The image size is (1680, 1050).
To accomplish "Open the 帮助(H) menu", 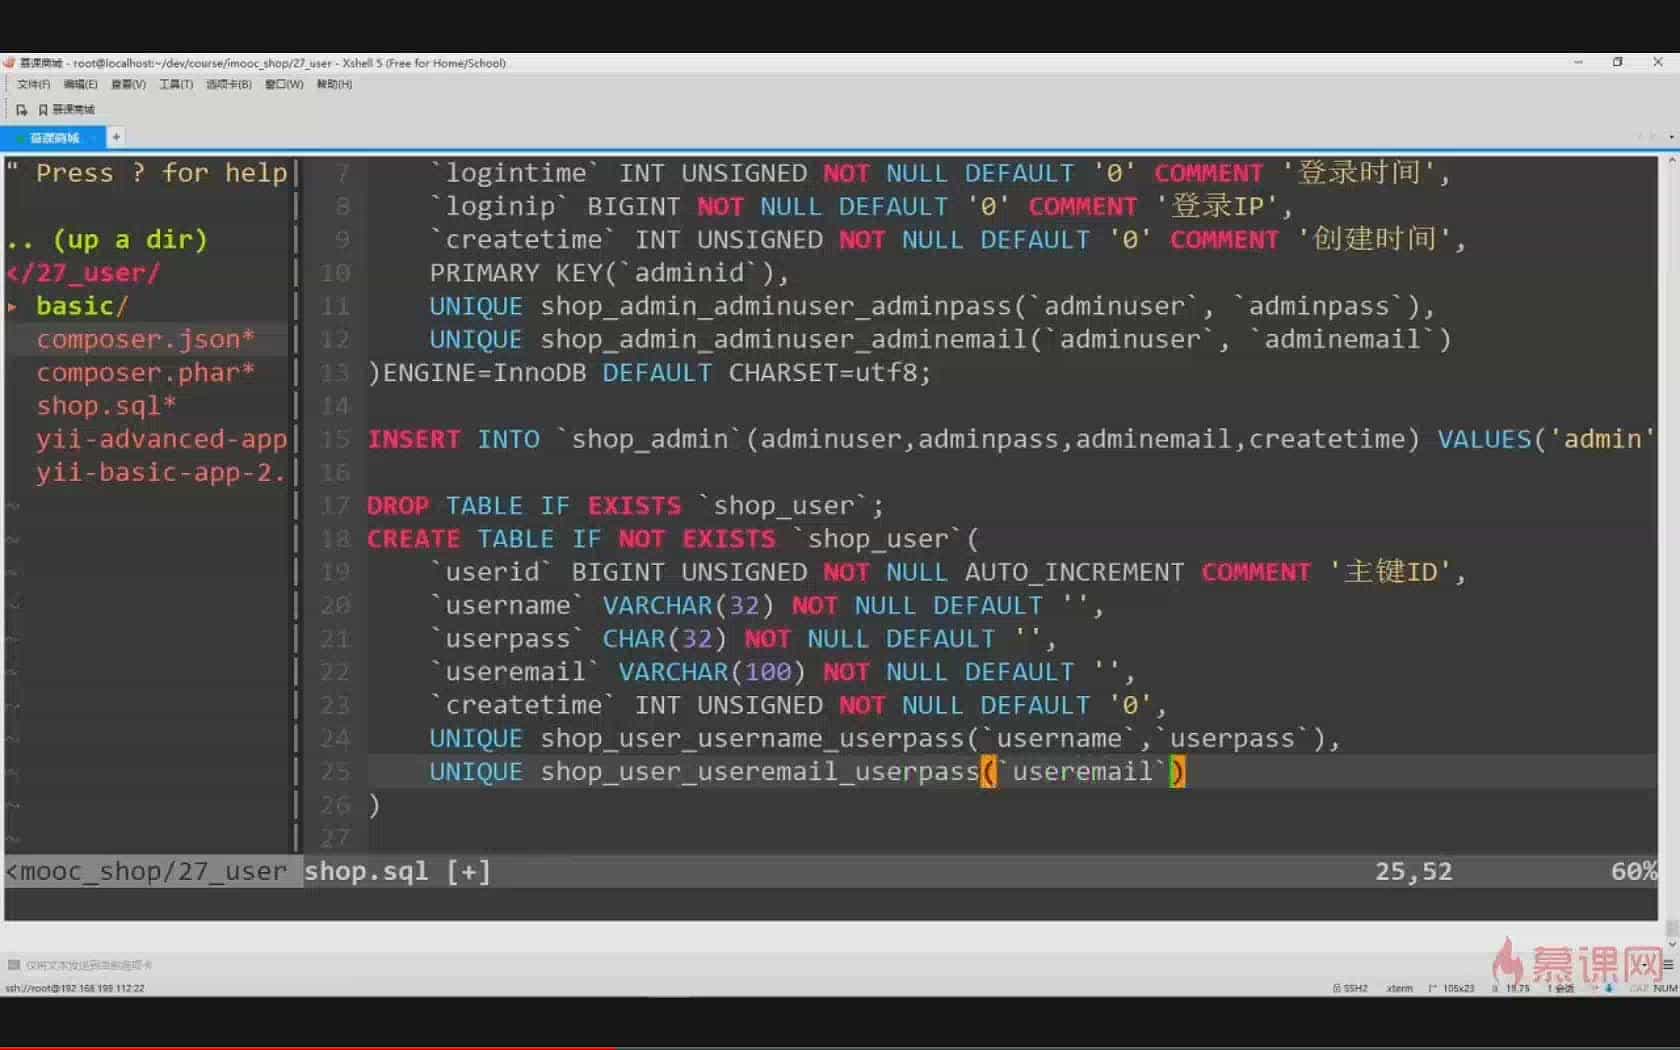I will tap(334, 84).
